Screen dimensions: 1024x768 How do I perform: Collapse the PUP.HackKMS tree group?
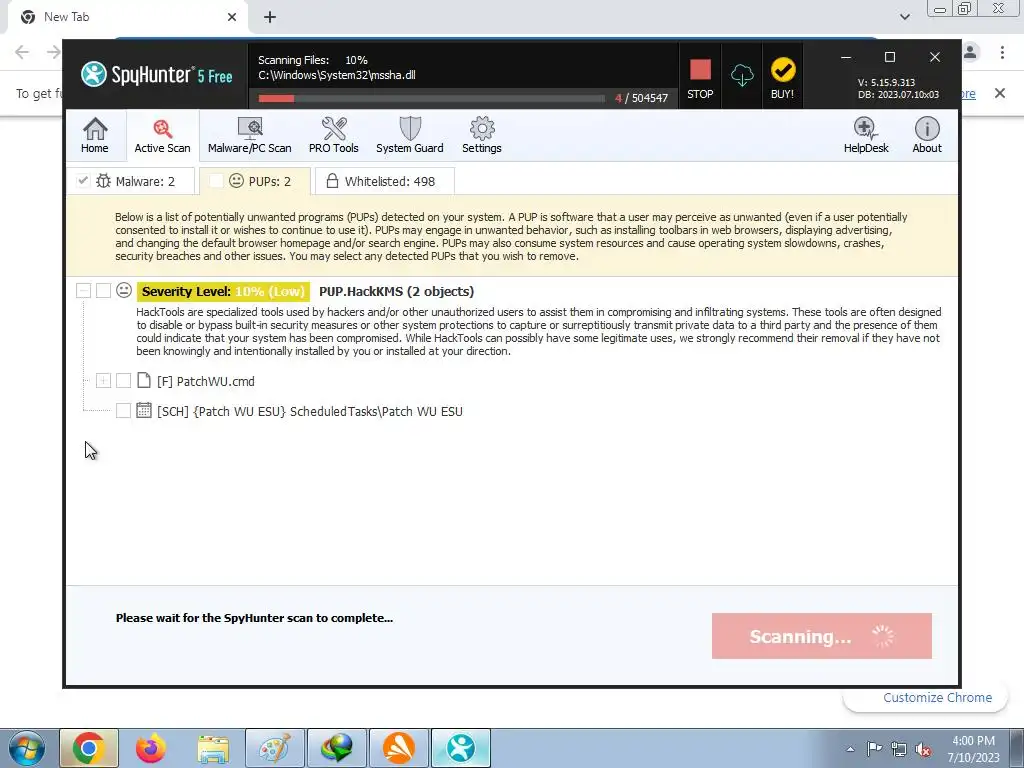[x=83, y=290]
